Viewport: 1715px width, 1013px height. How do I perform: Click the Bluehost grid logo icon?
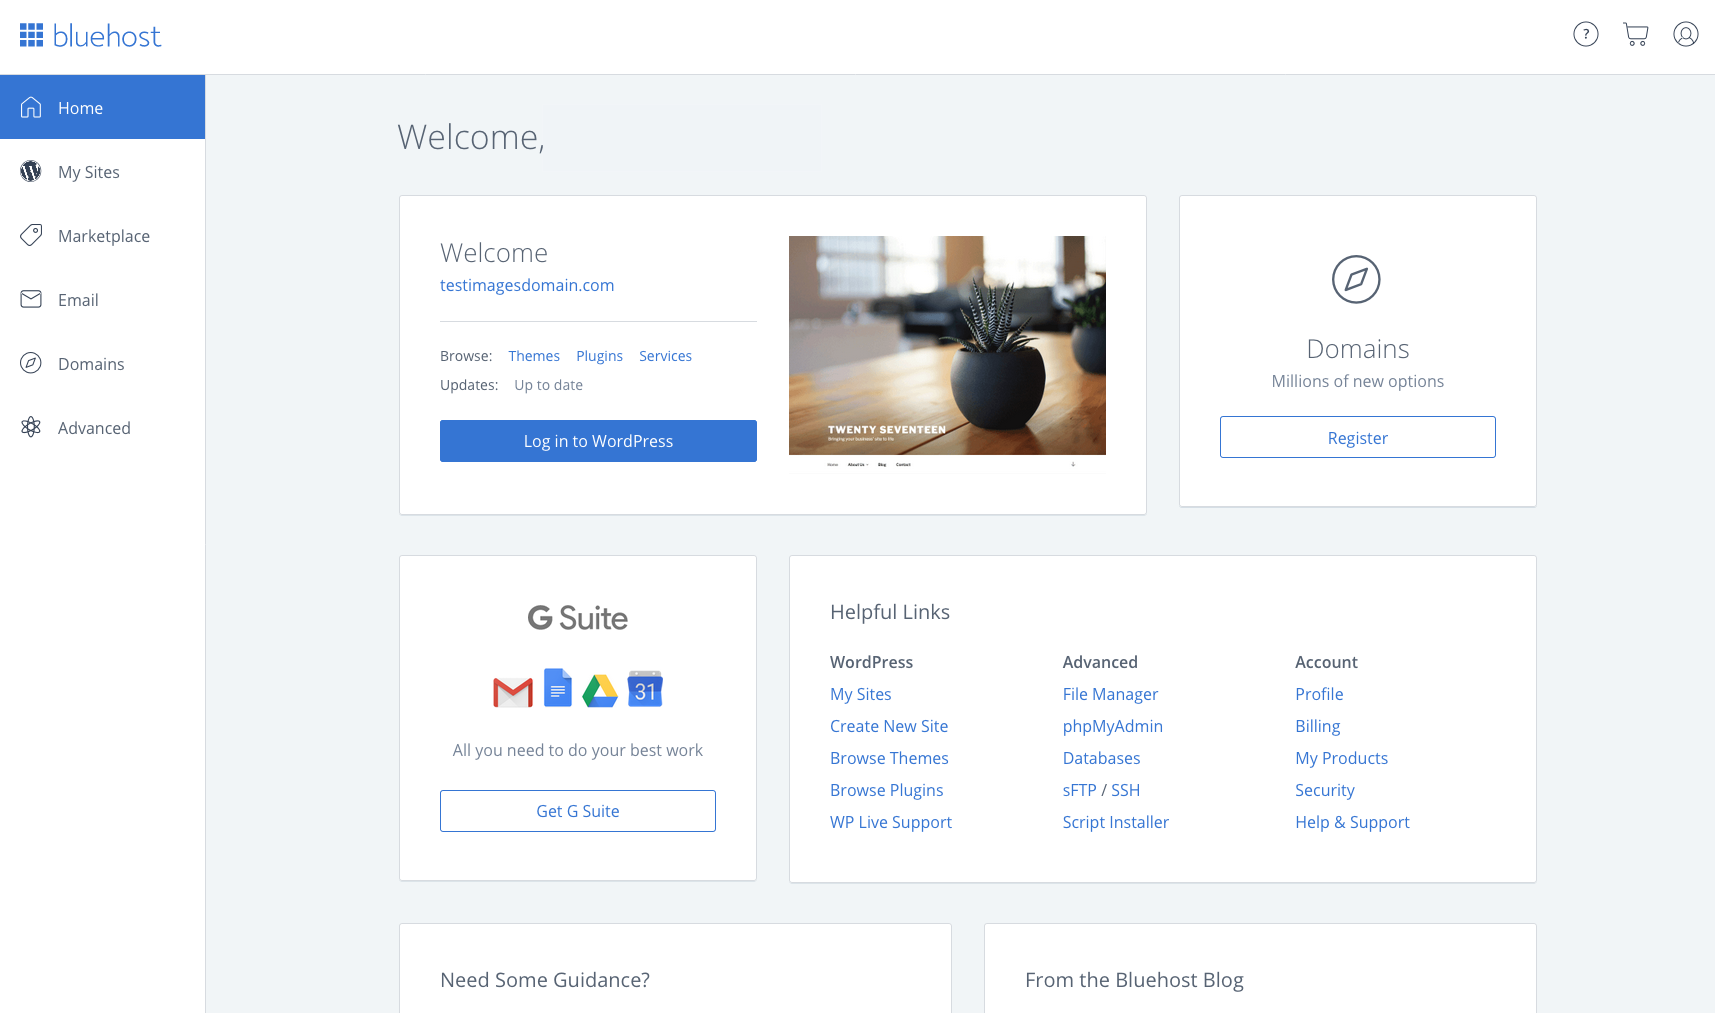(x=32, y=34)
